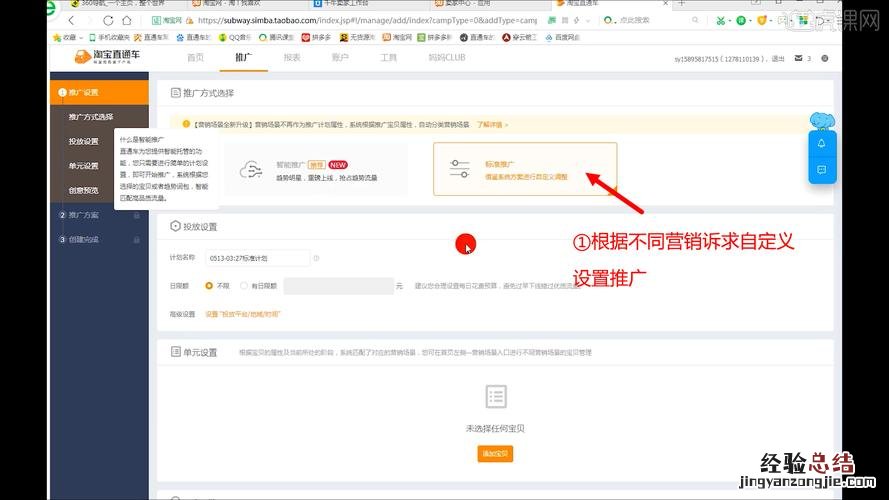Click the scissors screenshot extension icon
Image resolution: width=889 pixels, height=500 pixels.
721,20
